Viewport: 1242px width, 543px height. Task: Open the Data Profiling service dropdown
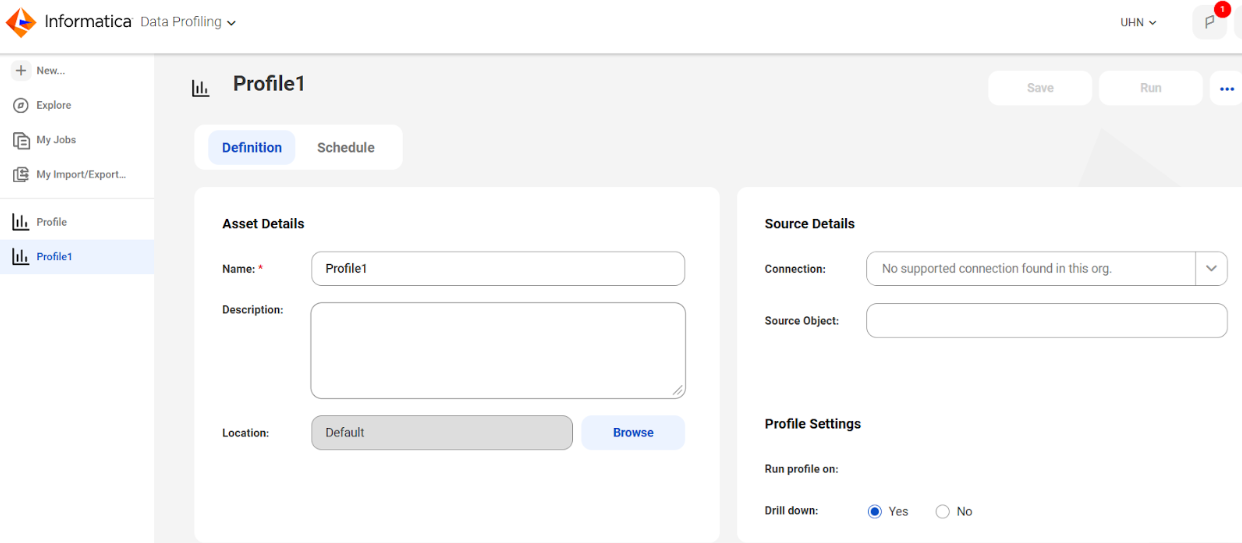pos(188,22)
